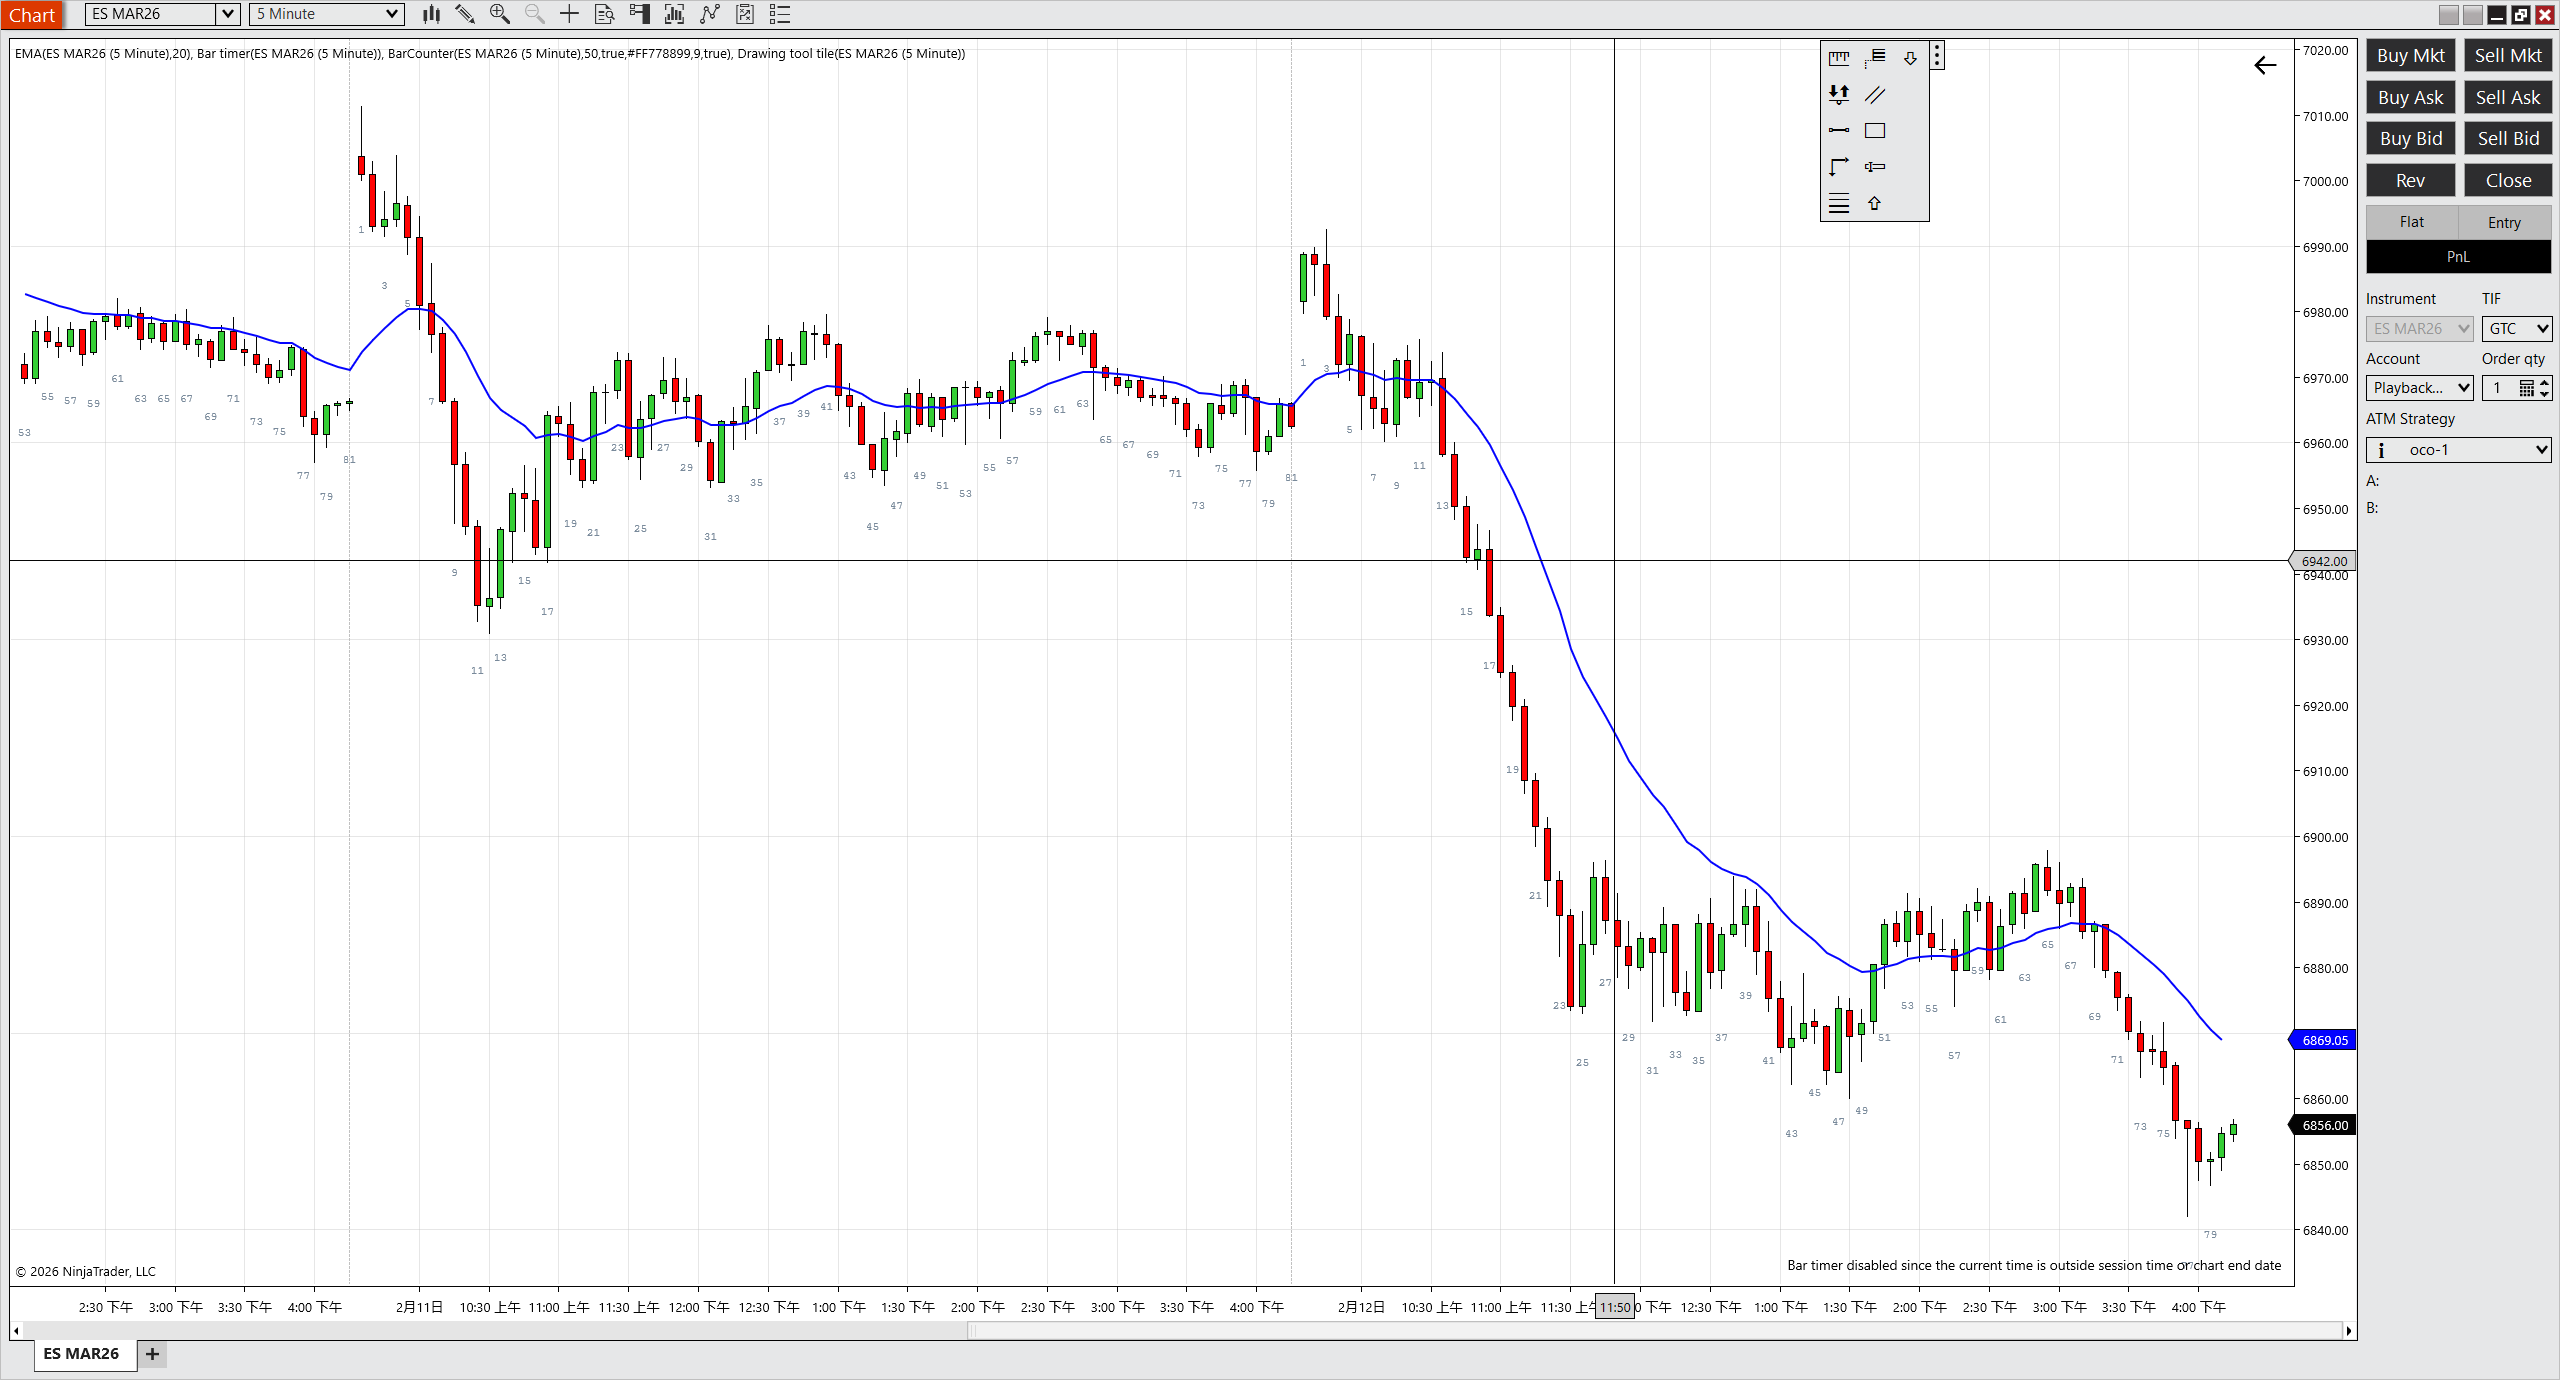
Task: Enable the crosshair cursor tool
Action: click(x=569, y=14)
